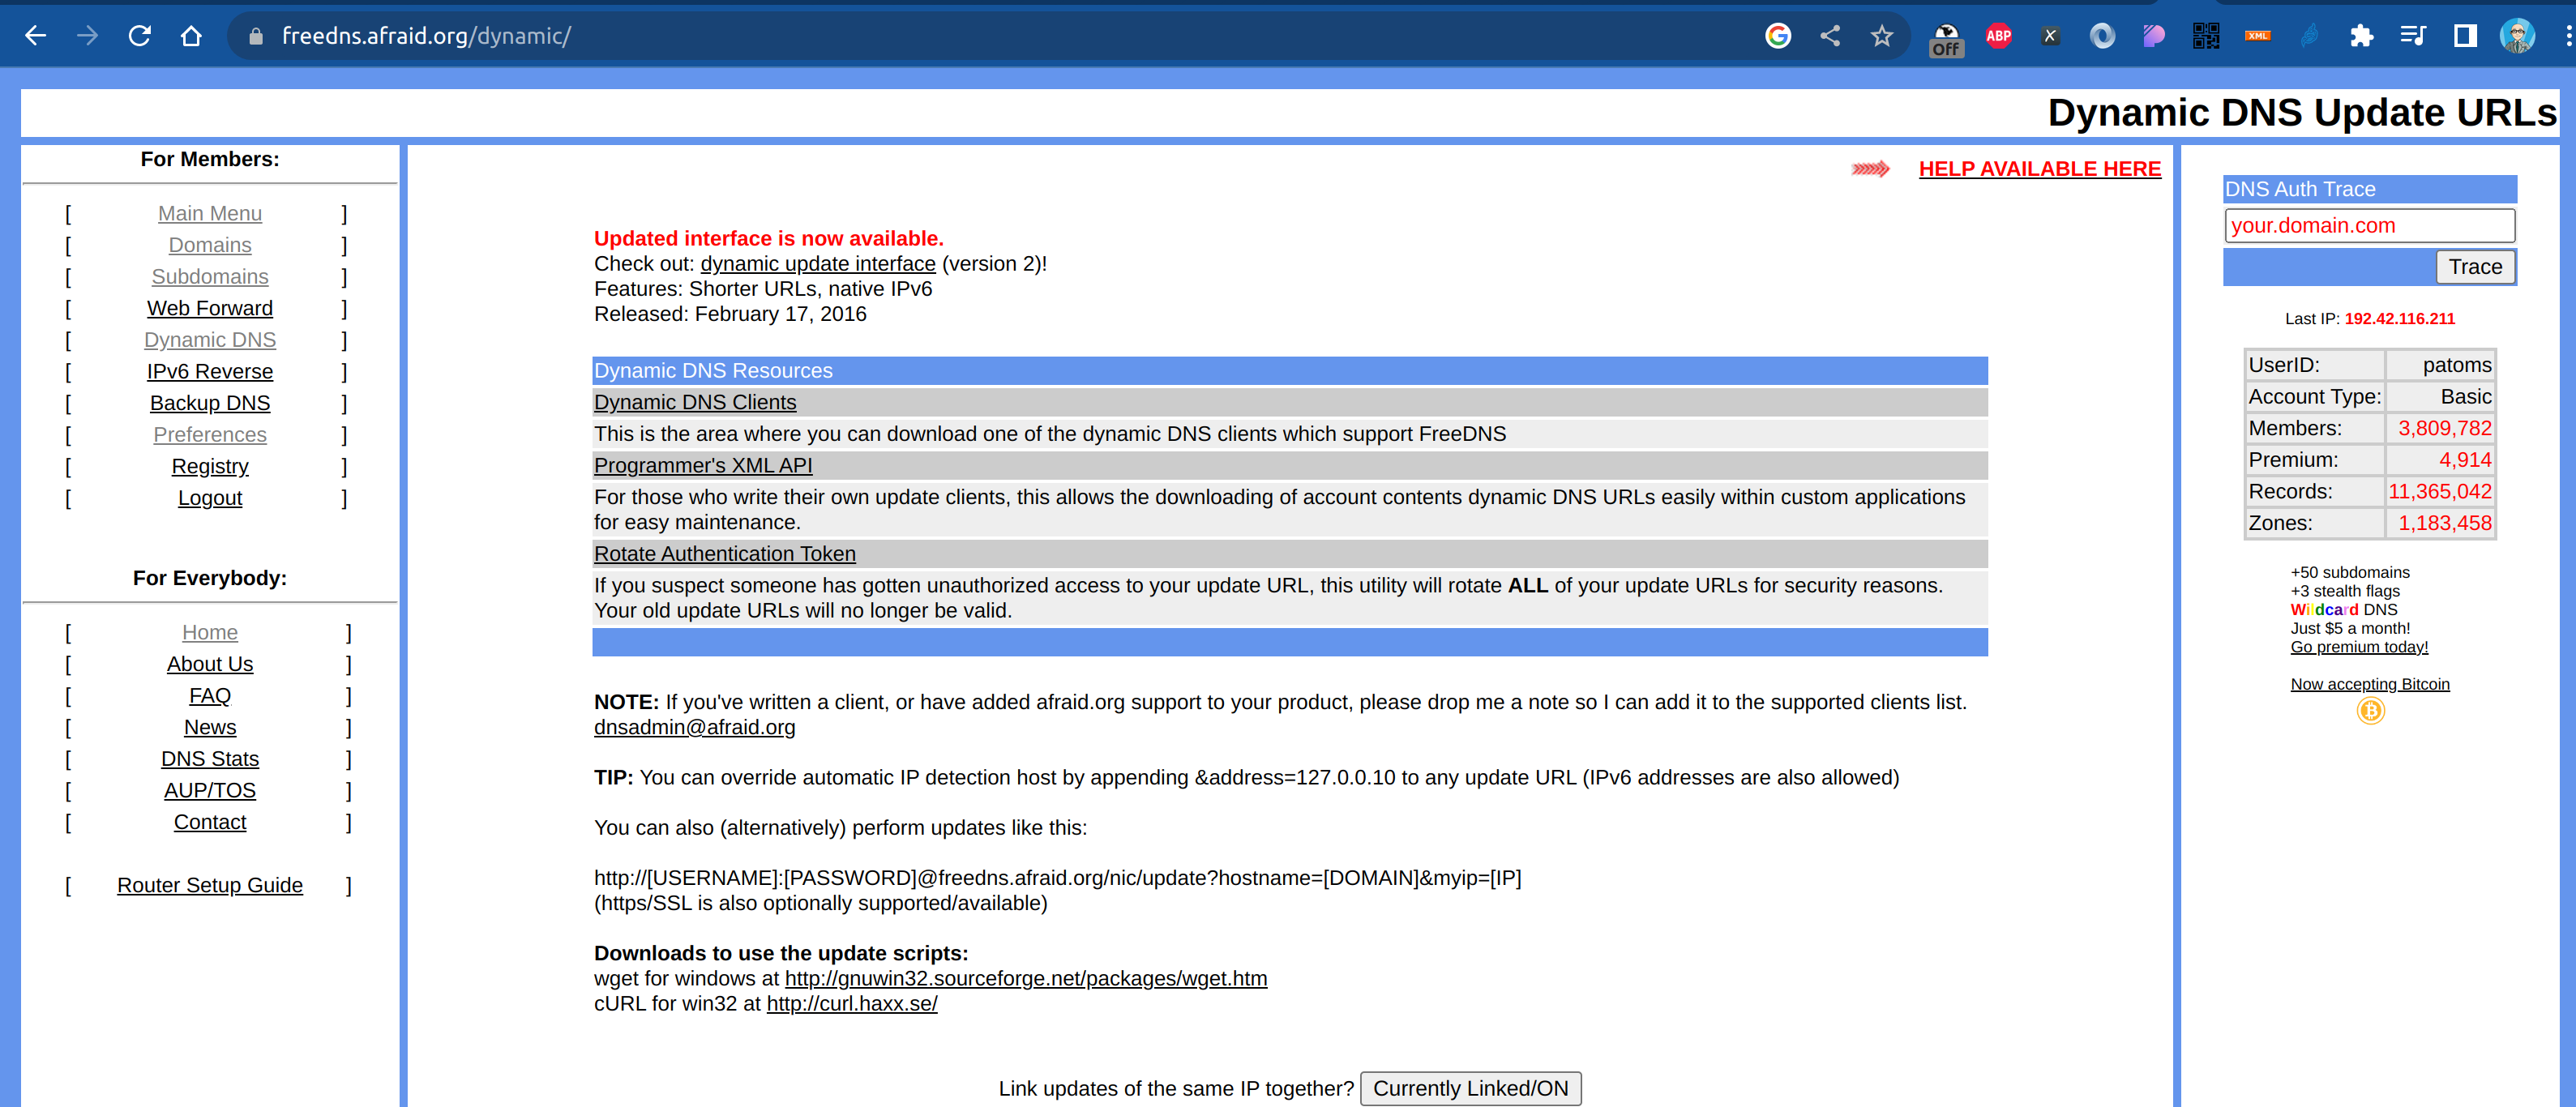Open the curl.haxx.se link
Screen dimensions: 2576x1107
click(852, 1003)
